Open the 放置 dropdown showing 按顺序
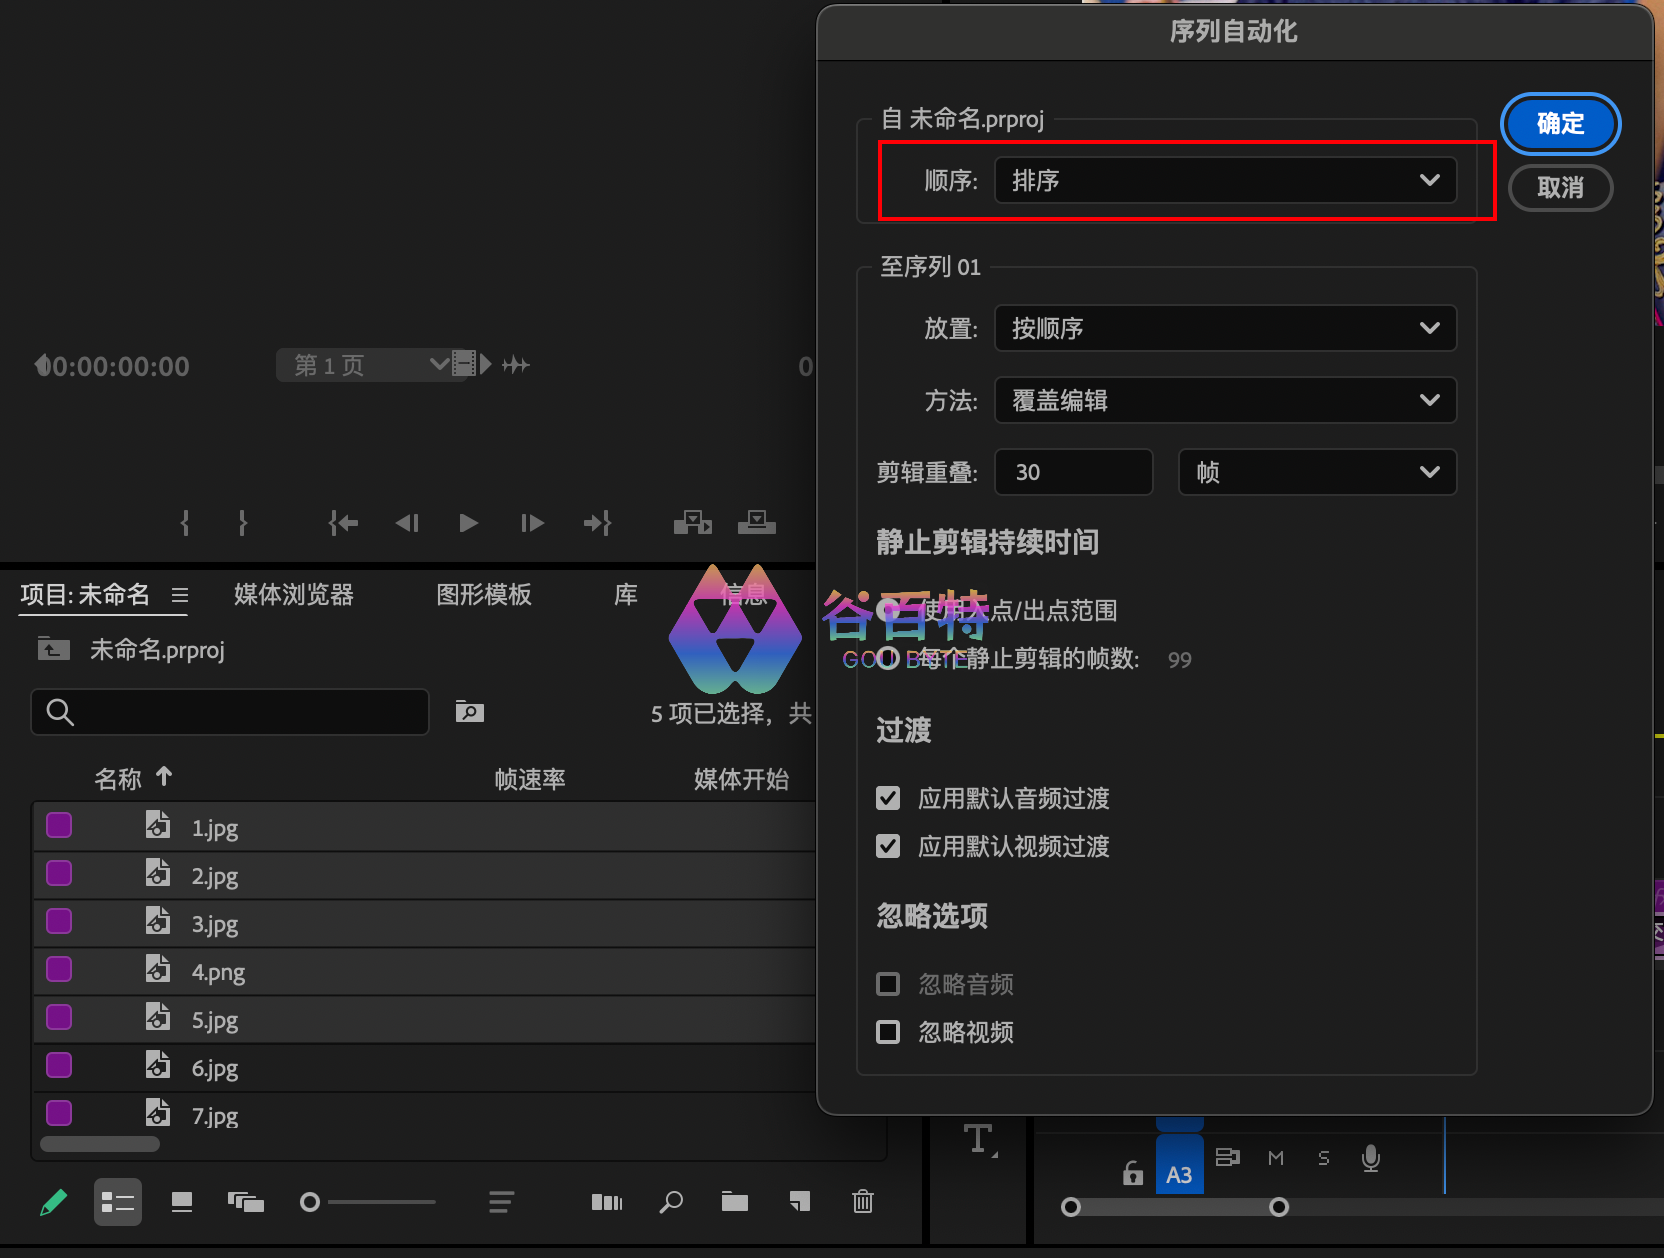Viewport: 1664px width, 1258px height. pos(1225,329)
